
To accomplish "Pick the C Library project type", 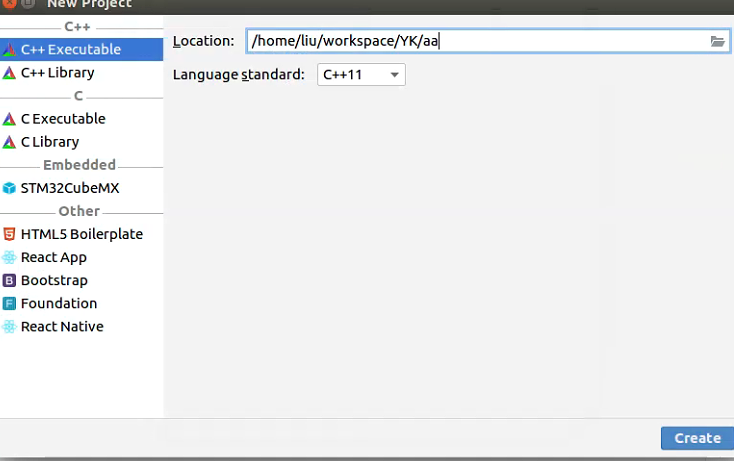I will tap(82, 142).
